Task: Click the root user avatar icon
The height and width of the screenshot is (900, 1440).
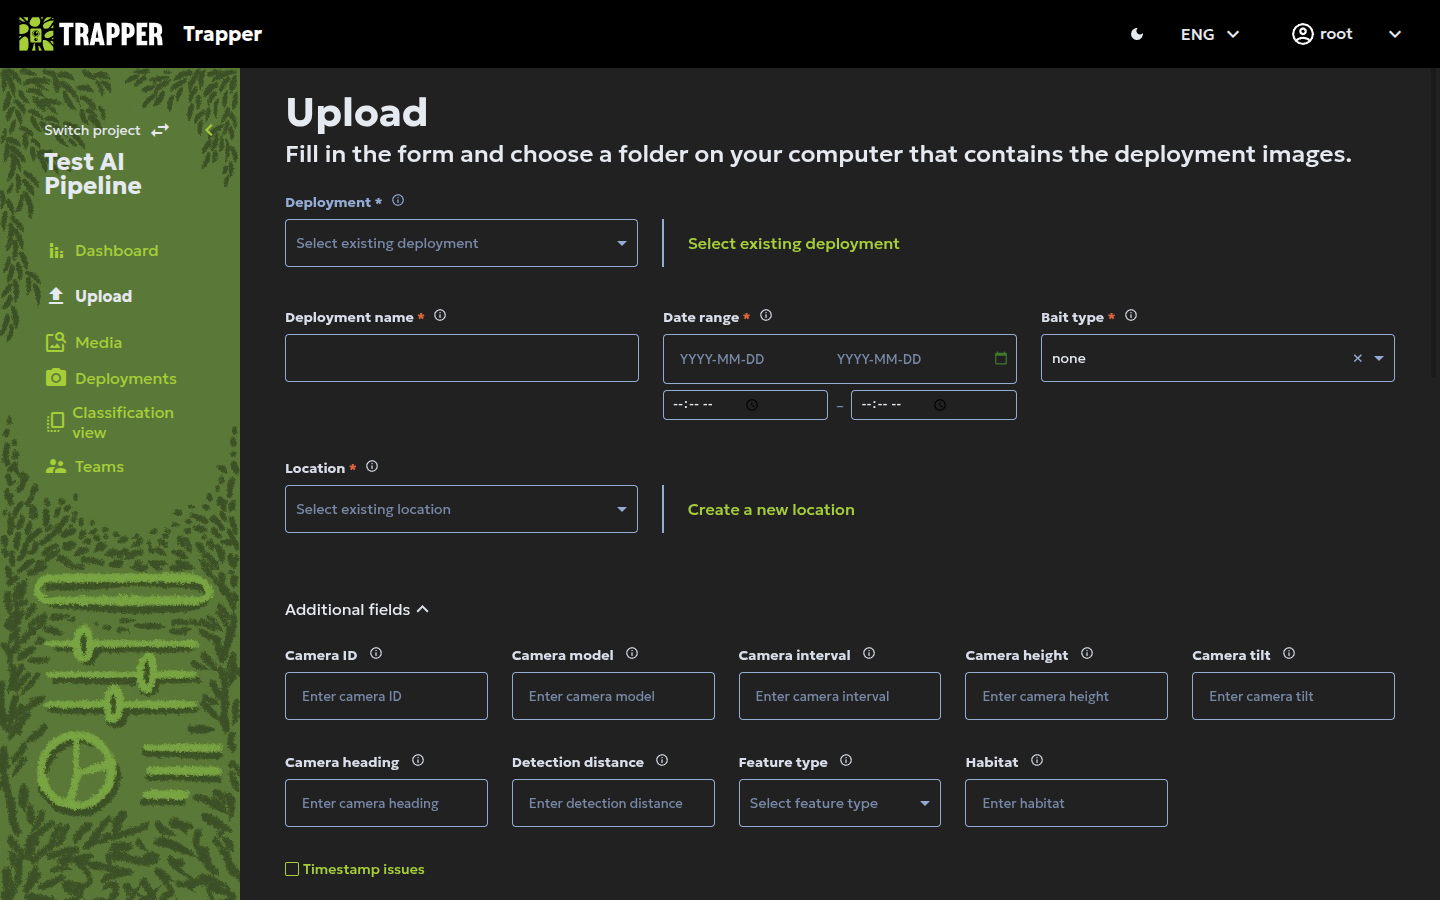Action: pos(1302,34)
